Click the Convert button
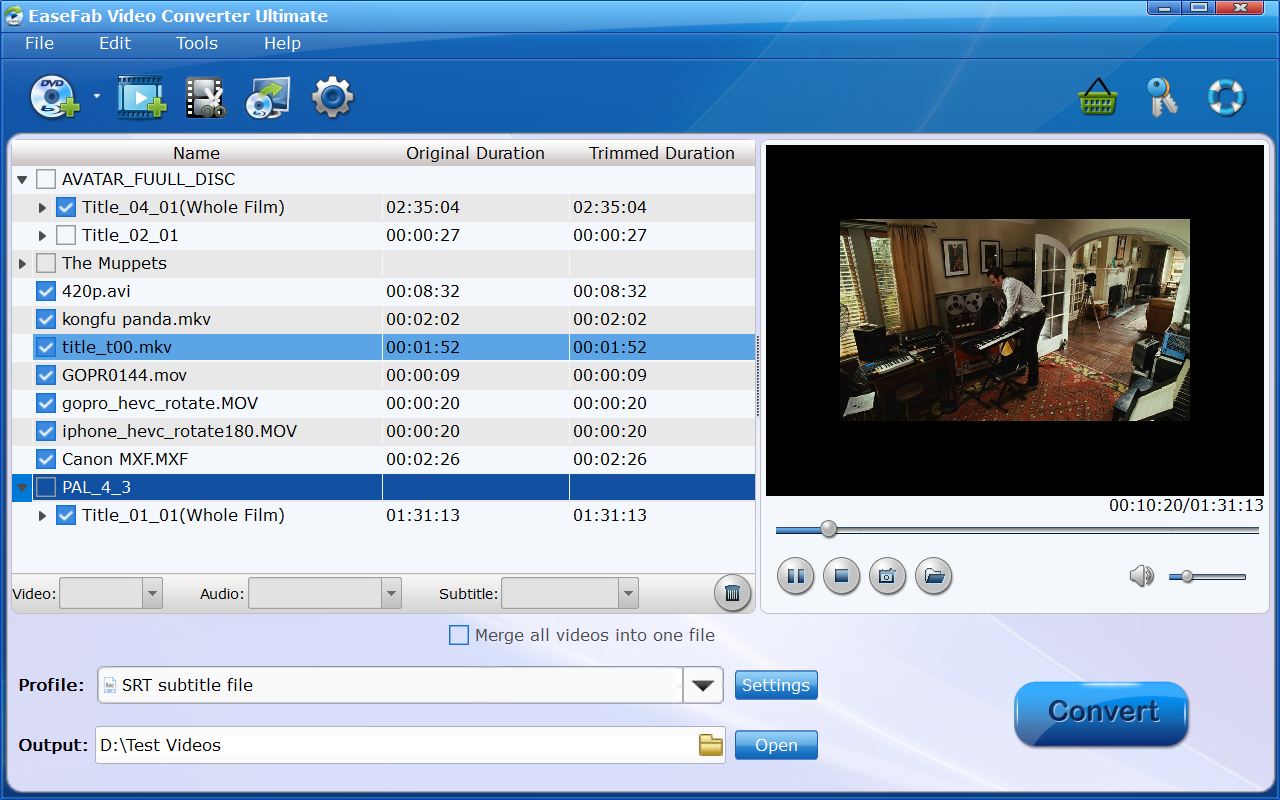This screenshot has width=1280, height=800. click(x=1102, y=713)
